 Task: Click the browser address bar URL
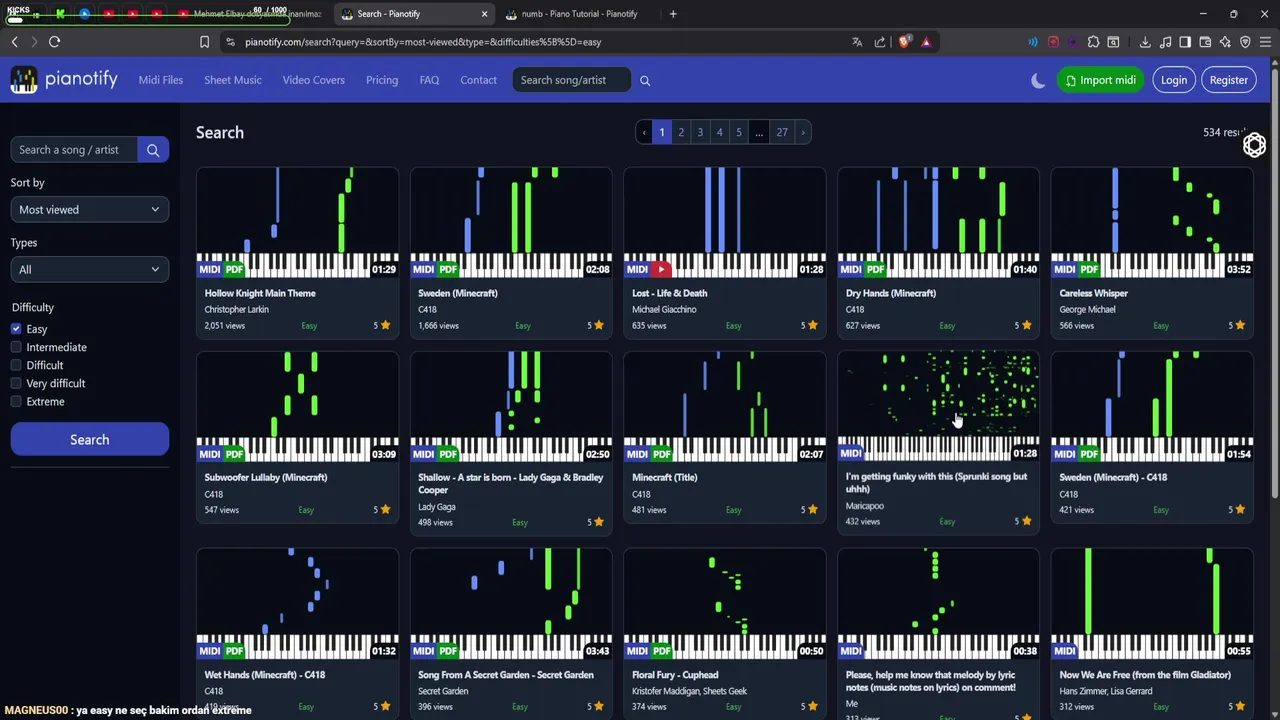click(423, 42)
